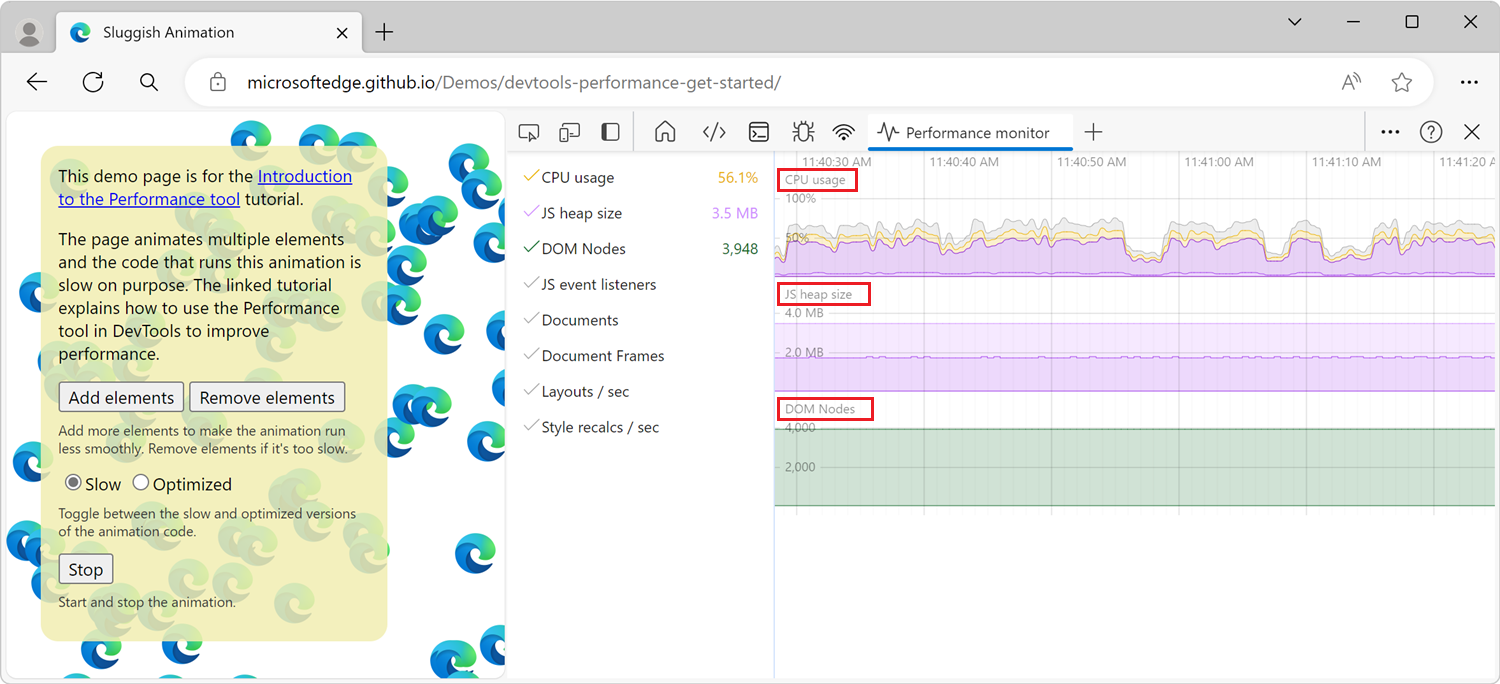
Task: Open the Network tool icon
Action: (x=844, y=132)
